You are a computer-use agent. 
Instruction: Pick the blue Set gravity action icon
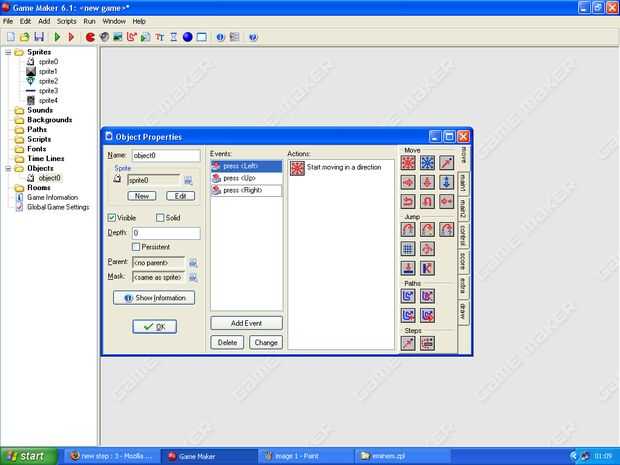(x=446, y=182)
